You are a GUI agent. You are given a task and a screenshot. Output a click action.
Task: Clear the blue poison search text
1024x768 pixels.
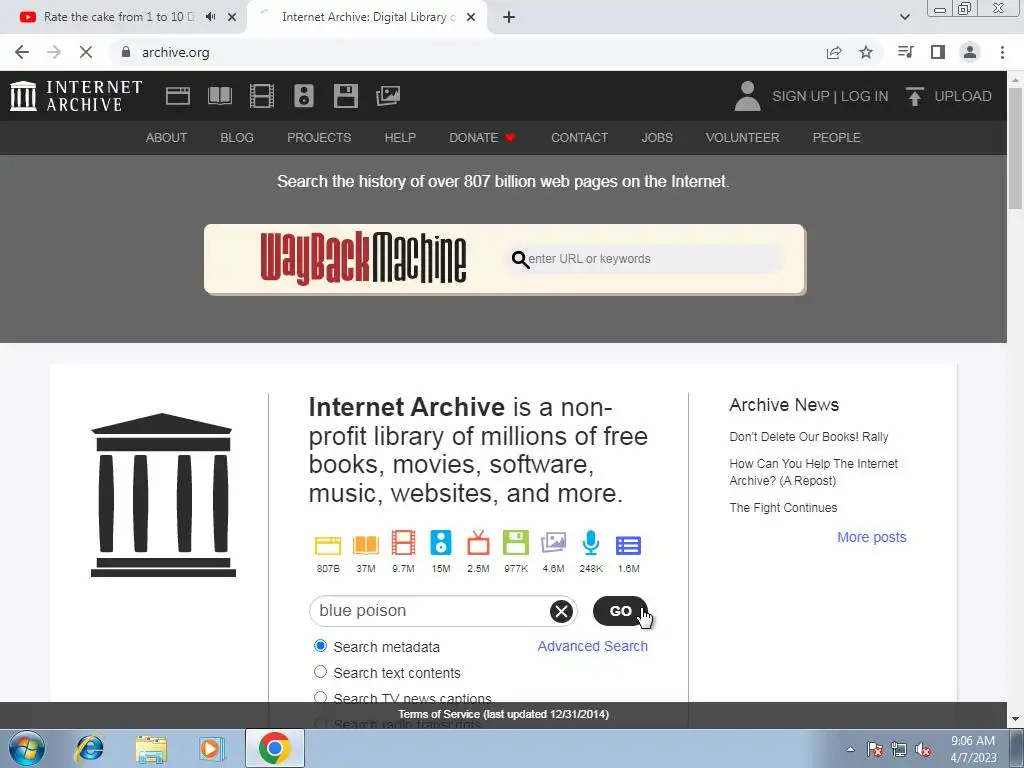coord(561,611)
